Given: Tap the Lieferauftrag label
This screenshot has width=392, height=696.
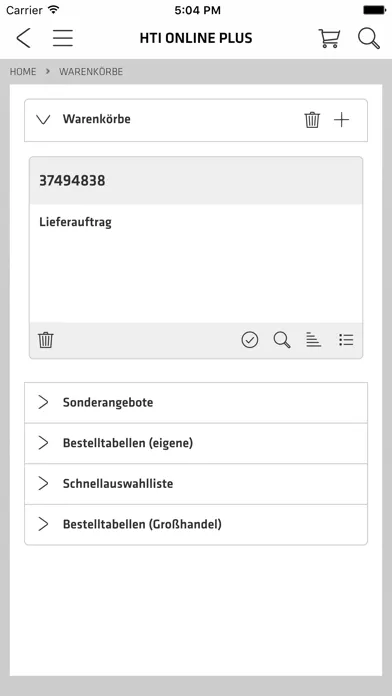Looking at the screenshot, I should 75,222.
